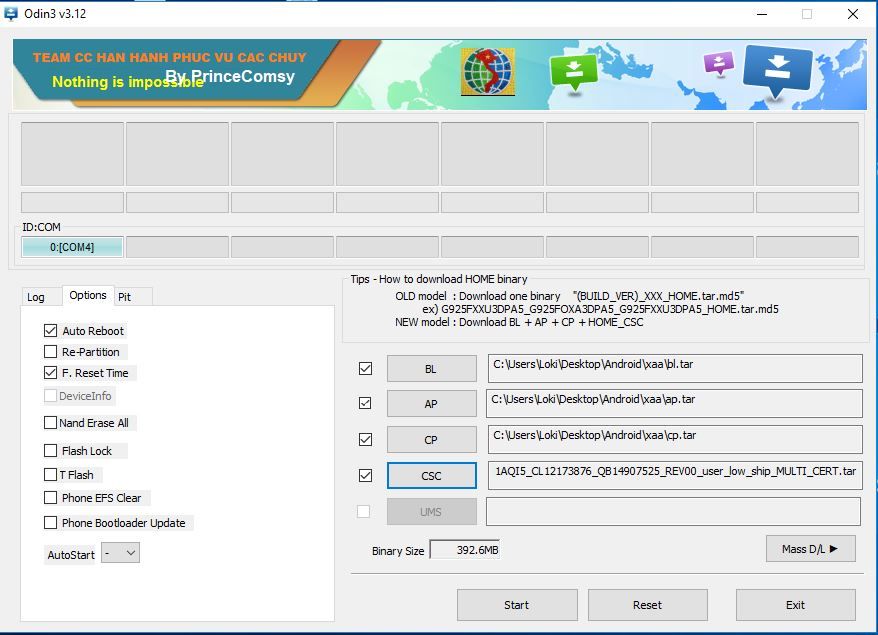Image resolution: width=878 pixels, height=635 pixels.
Task: Click the large blue download bubble icon
Action: (x=777, y=71)
